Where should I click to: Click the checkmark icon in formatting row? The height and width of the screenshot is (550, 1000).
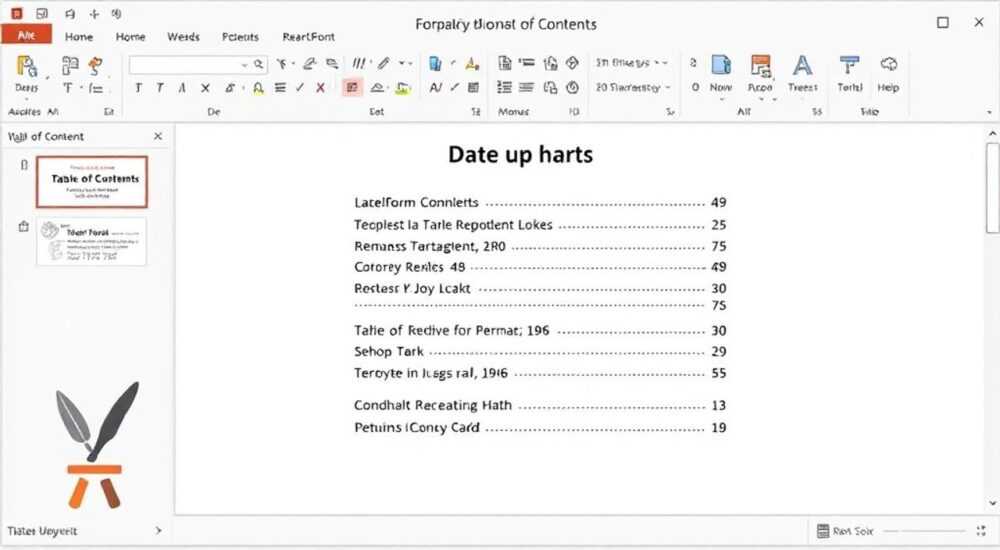pyautogui.click(x=300, y=87)
